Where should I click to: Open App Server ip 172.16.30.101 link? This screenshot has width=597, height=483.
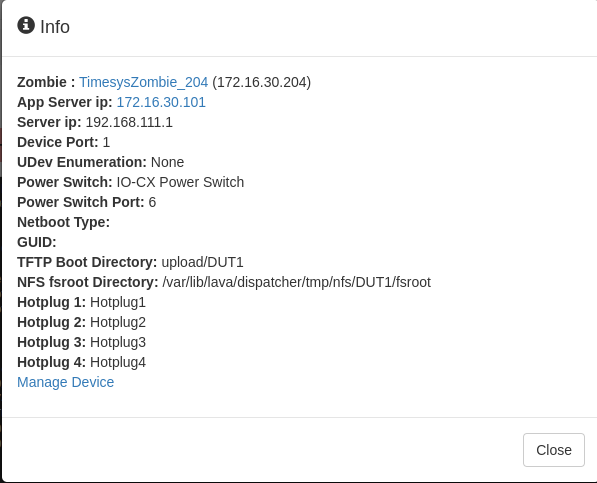[x=161, y=102]
